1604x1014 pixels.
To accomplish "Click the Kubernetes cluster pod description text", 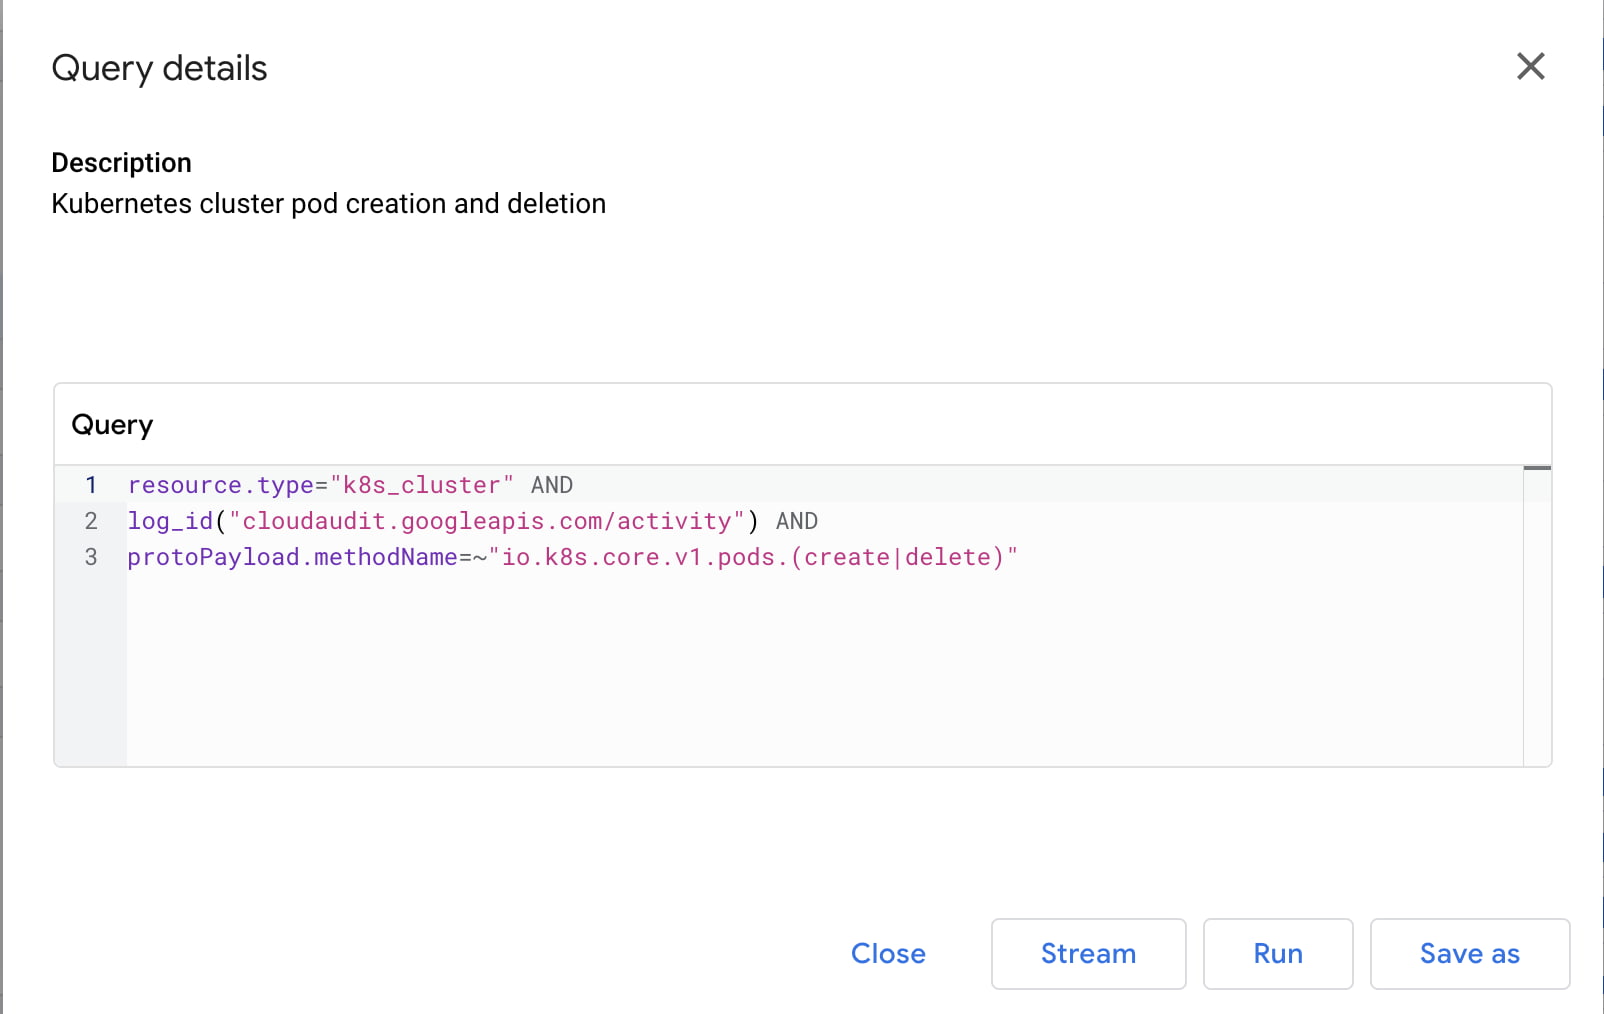I will pyautogui.click(x=328, y=204).
